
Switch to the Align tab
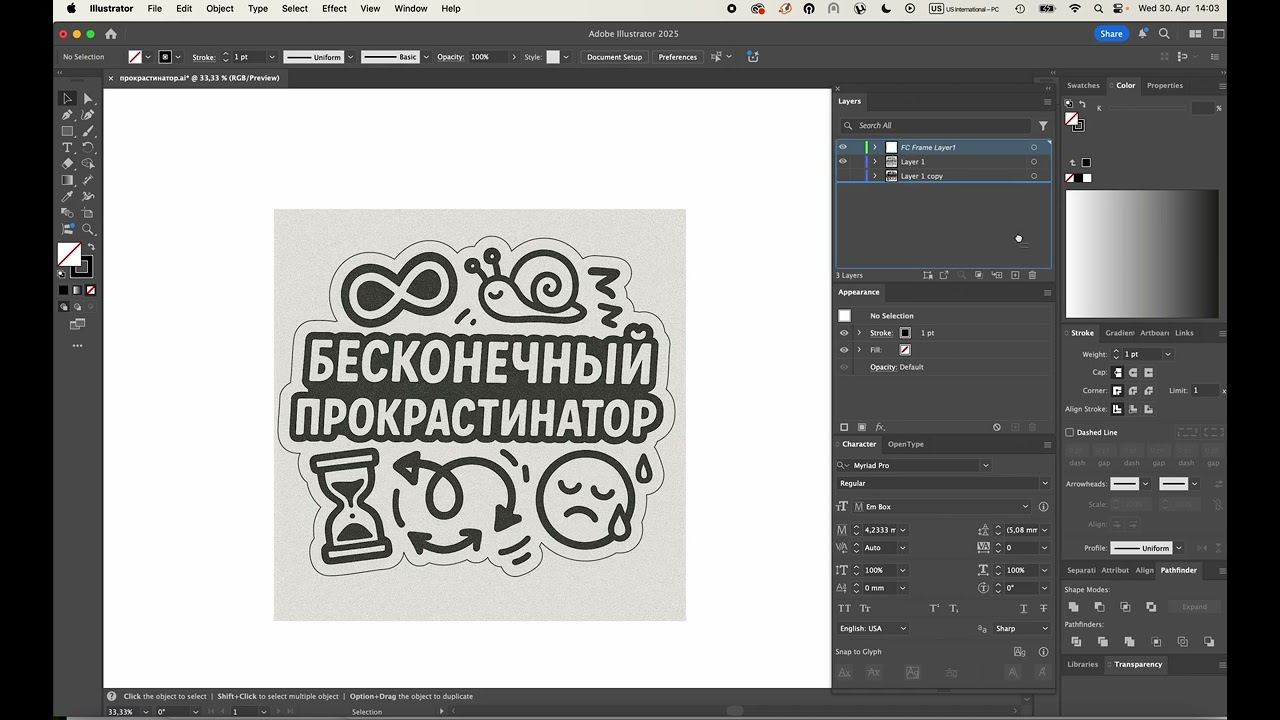coord(1144,570)
